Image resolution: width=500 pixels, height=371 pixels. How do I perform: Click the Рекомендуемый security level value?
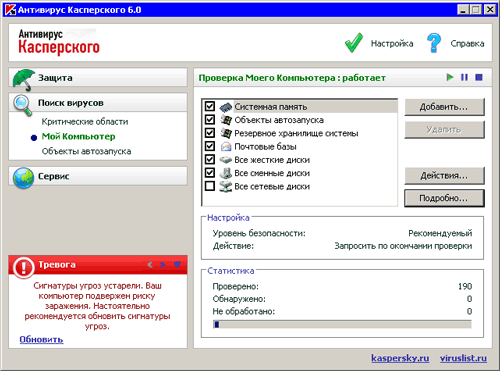(x=440, y=233)
